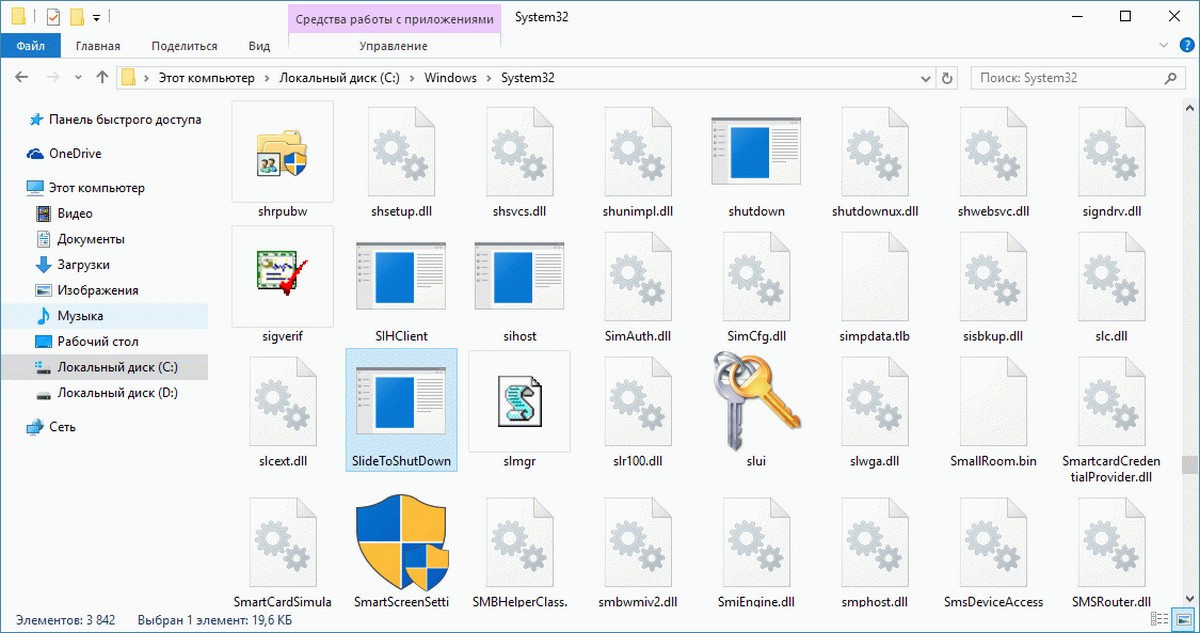Click the Properties quick access icon

coord(53,17)
